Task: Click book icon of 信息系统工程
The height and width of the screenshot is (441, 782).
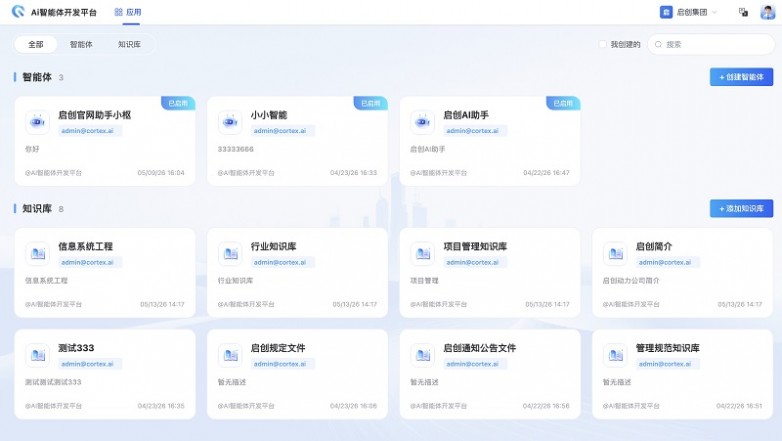Action: tap(37, 253)
